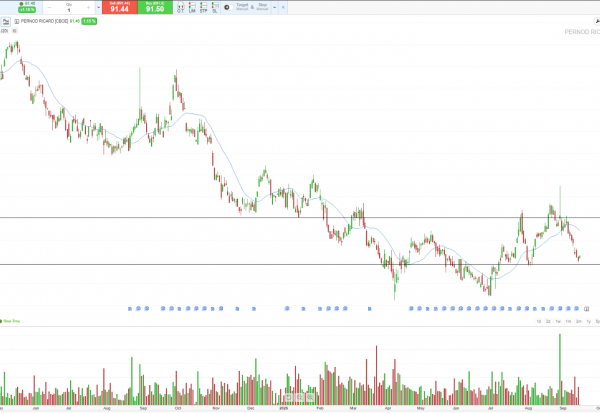This screenshot has height=413, width=600.
Task: Click the upper horizontal resistance line
Action: click(x=300, y=217)
